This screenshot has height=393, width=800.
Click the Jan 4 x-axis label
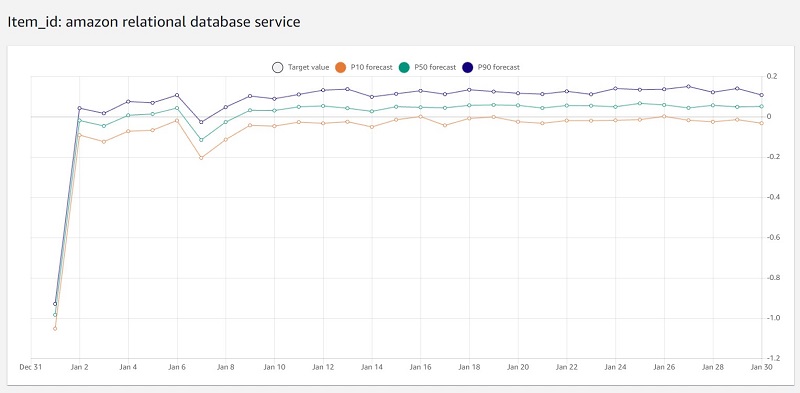[128, 367]
